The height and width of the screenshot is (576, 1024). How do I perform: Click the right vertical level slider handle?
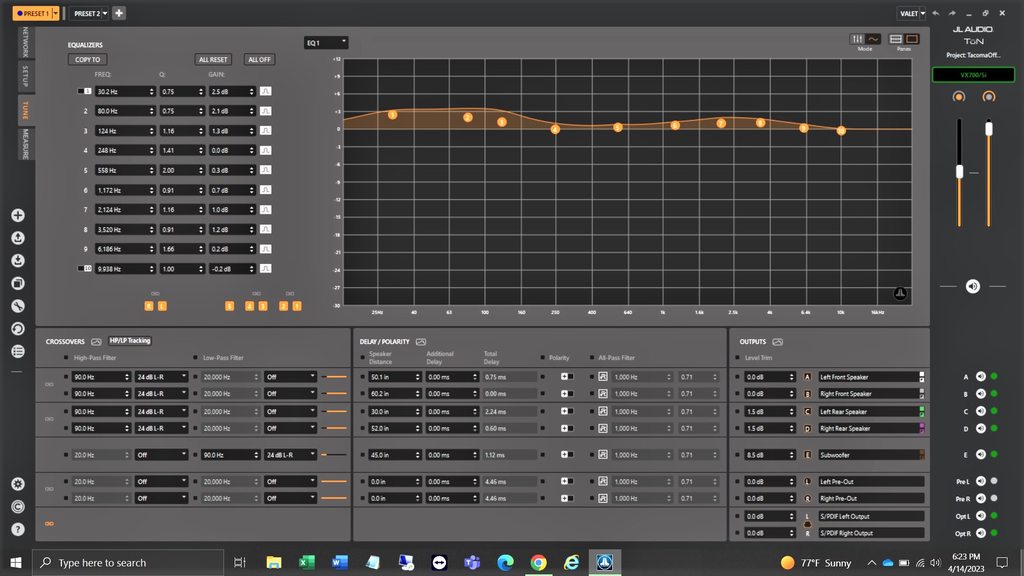[x=989, y=129]
